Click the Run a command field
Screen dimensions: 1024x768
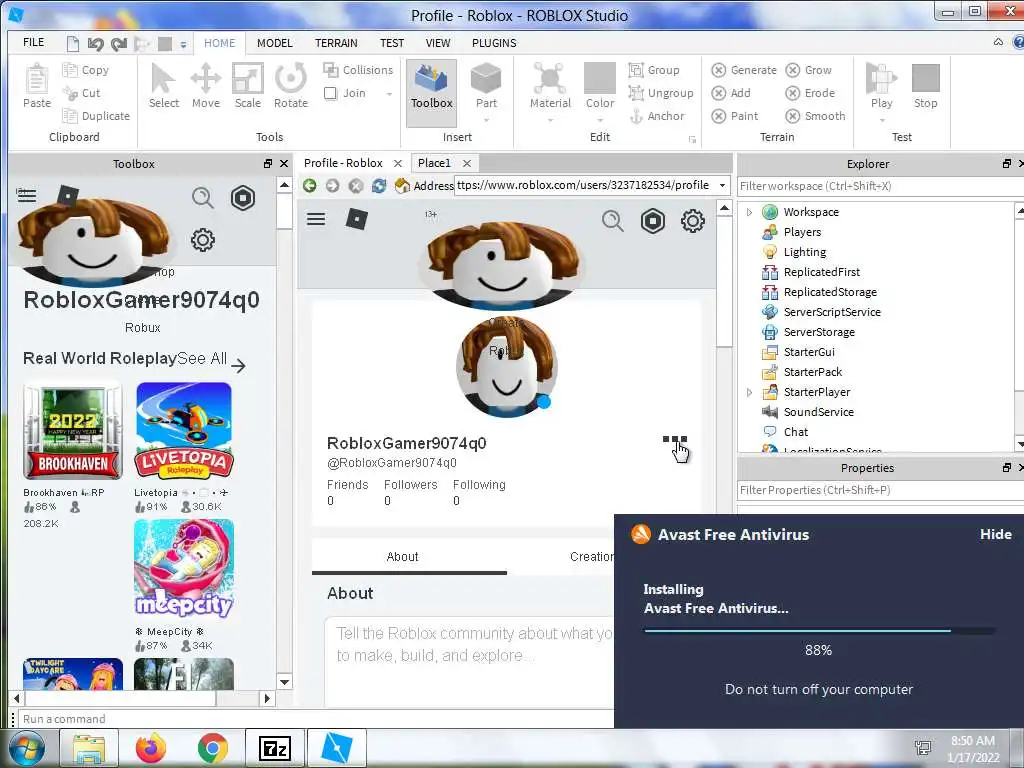[315, 719]
